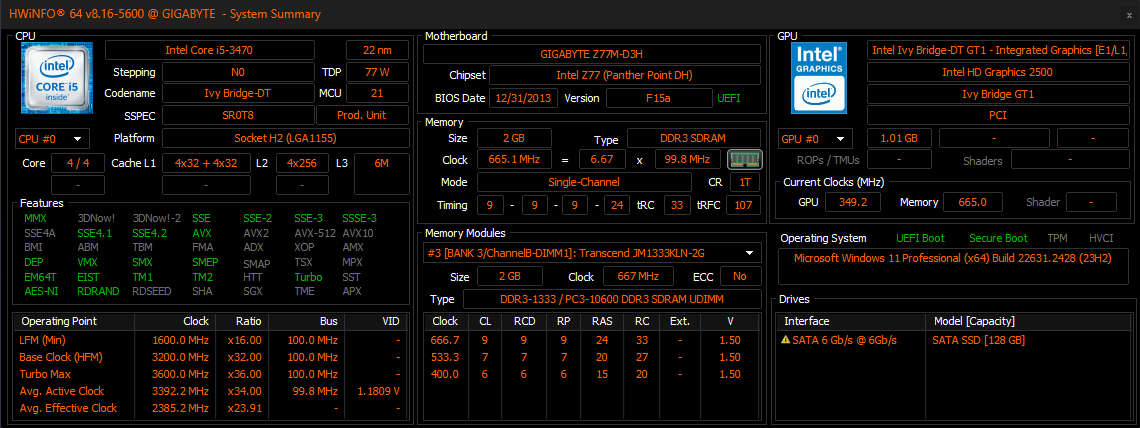
Task: Click the Microsoft Windows 11 Professional OS field
Action: coord(954,258)
